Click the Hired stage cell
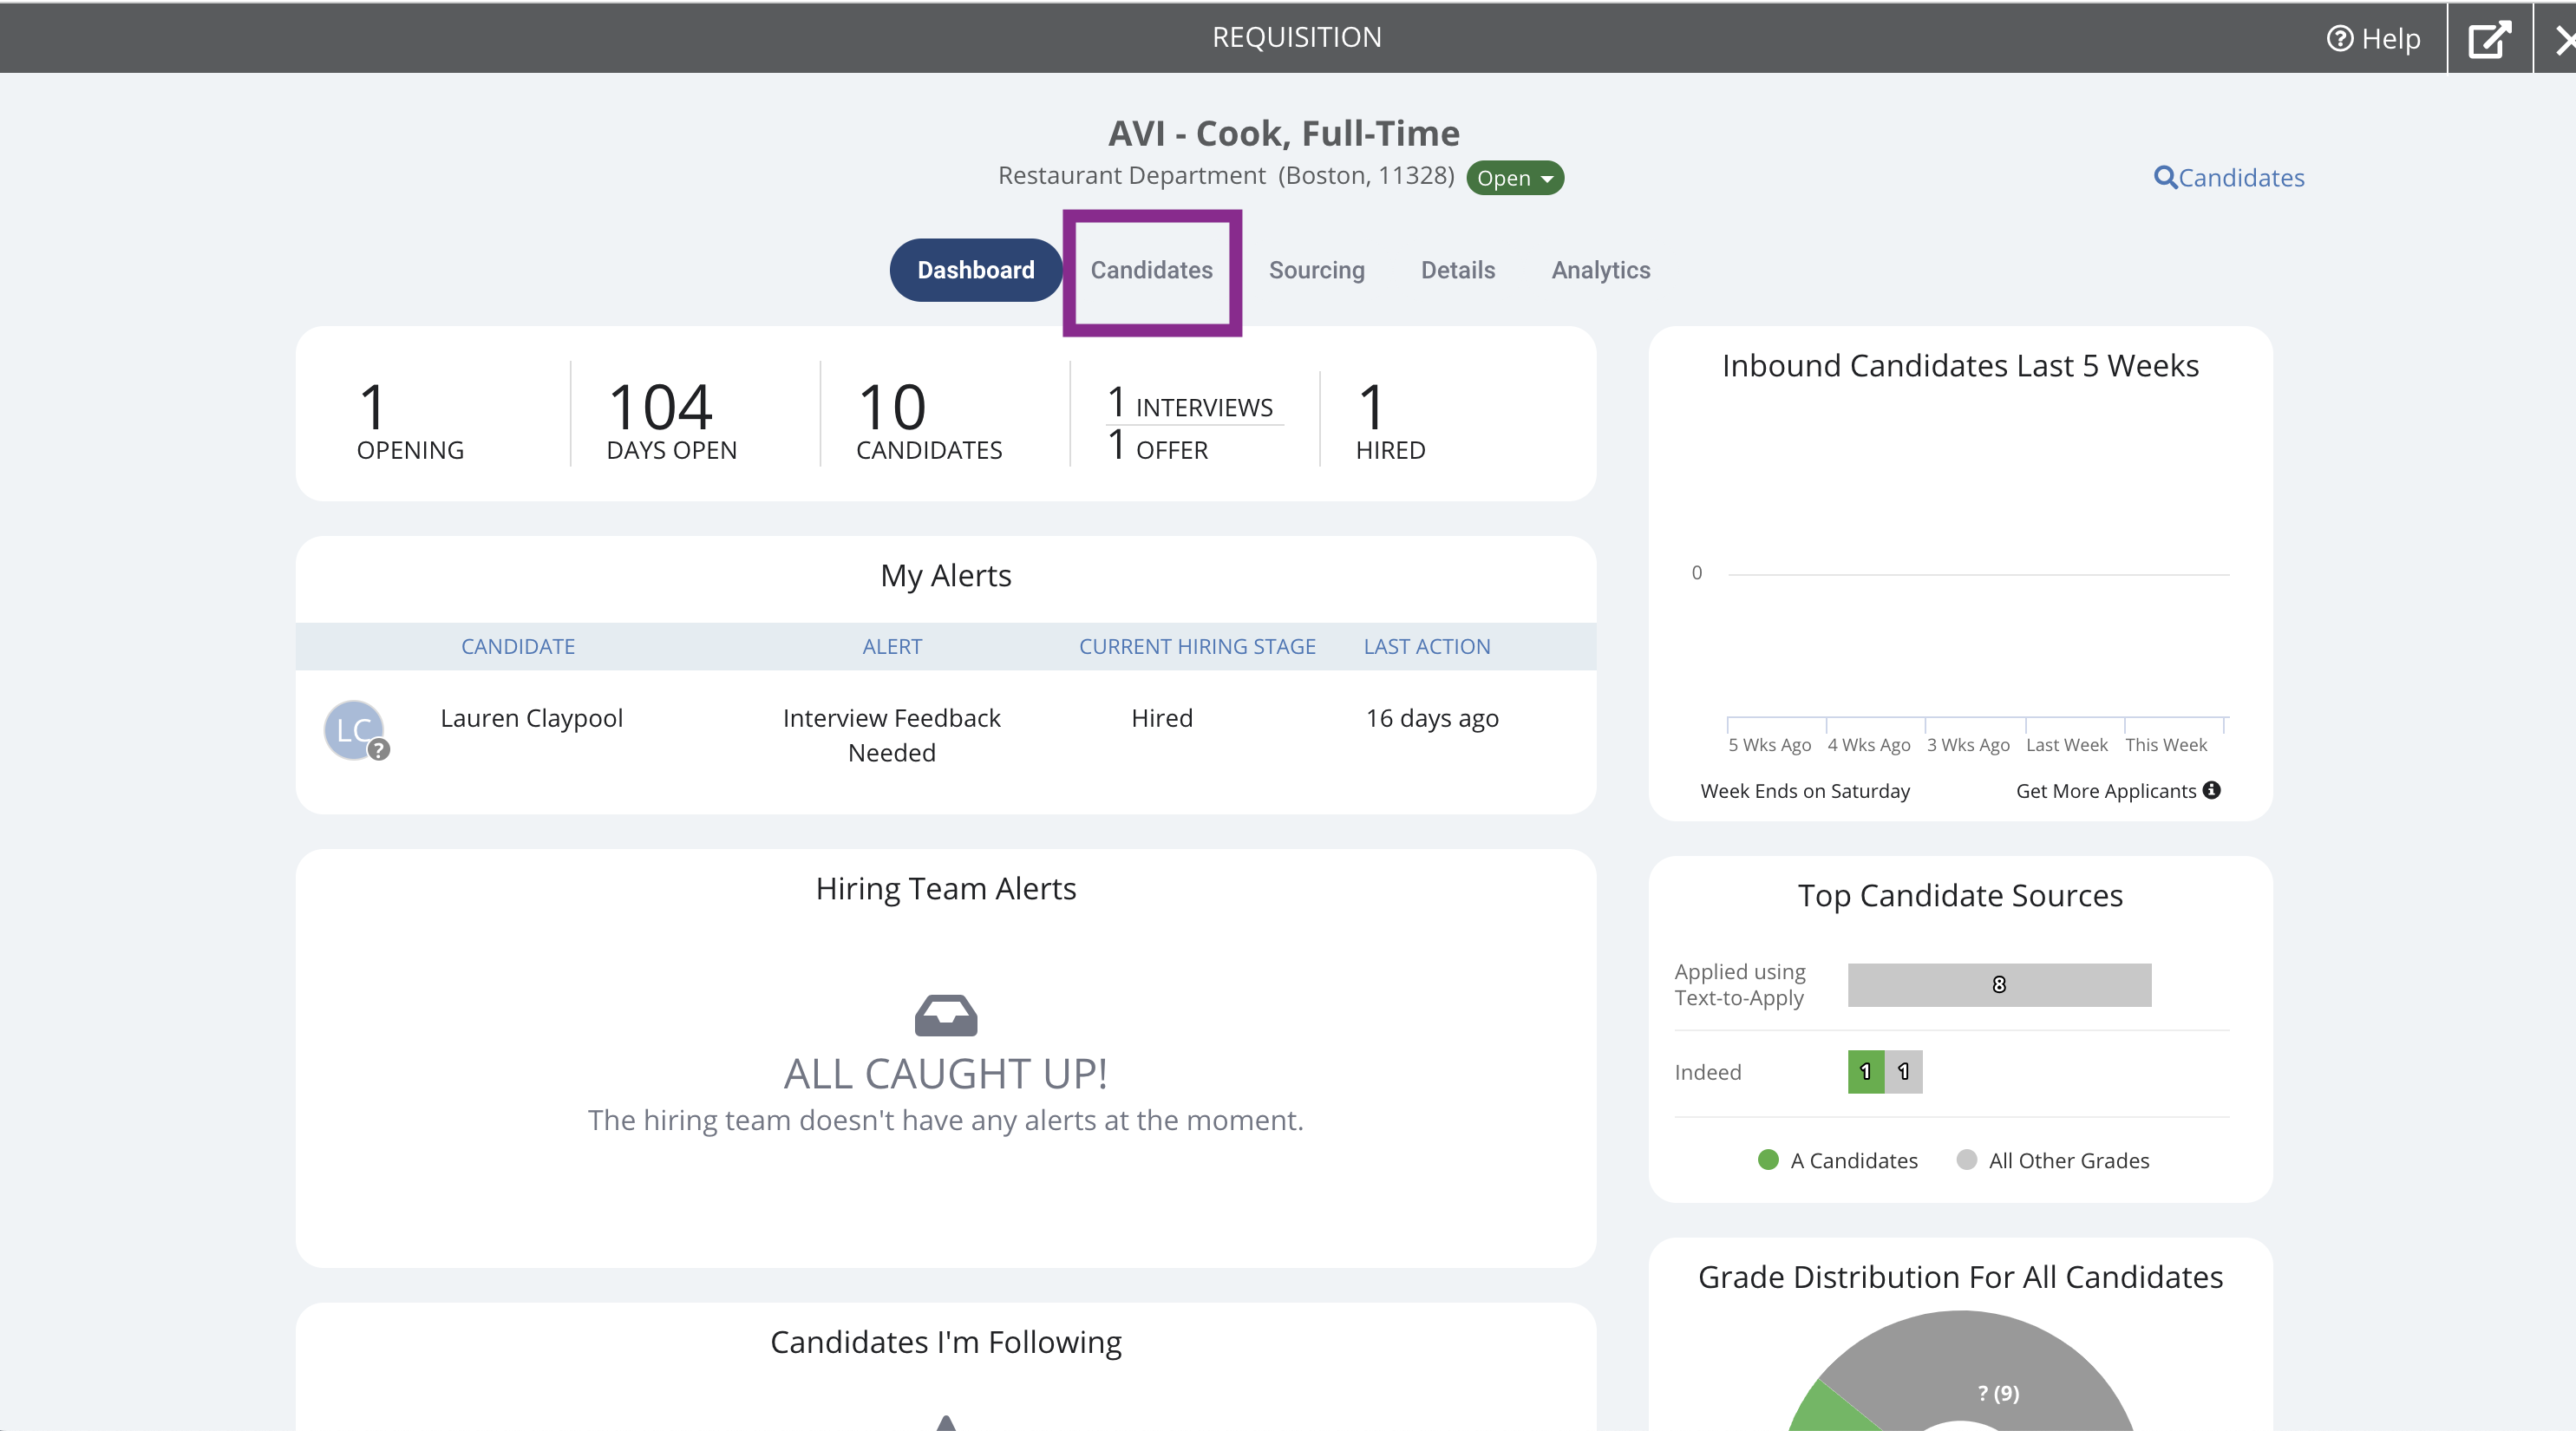Viewport: 2576px width, 1431px height. [1162, 718]
